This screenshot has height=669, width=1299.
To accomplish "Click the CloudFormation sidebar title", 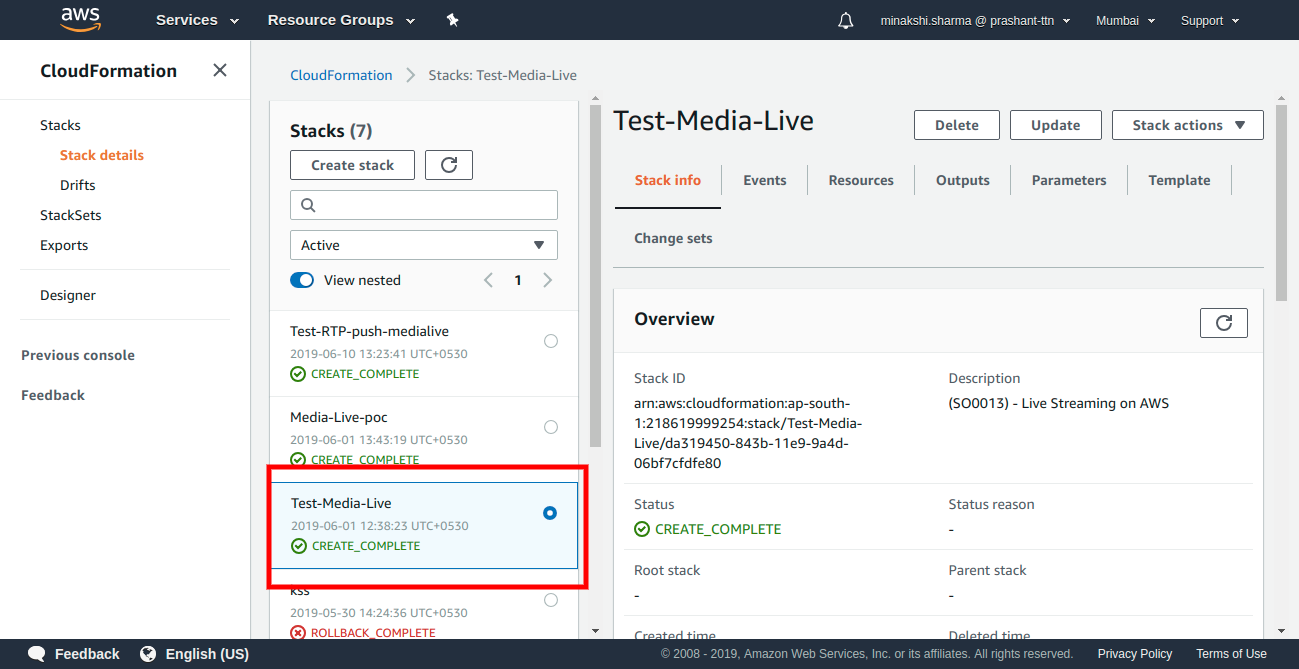I will coord(108,70).
